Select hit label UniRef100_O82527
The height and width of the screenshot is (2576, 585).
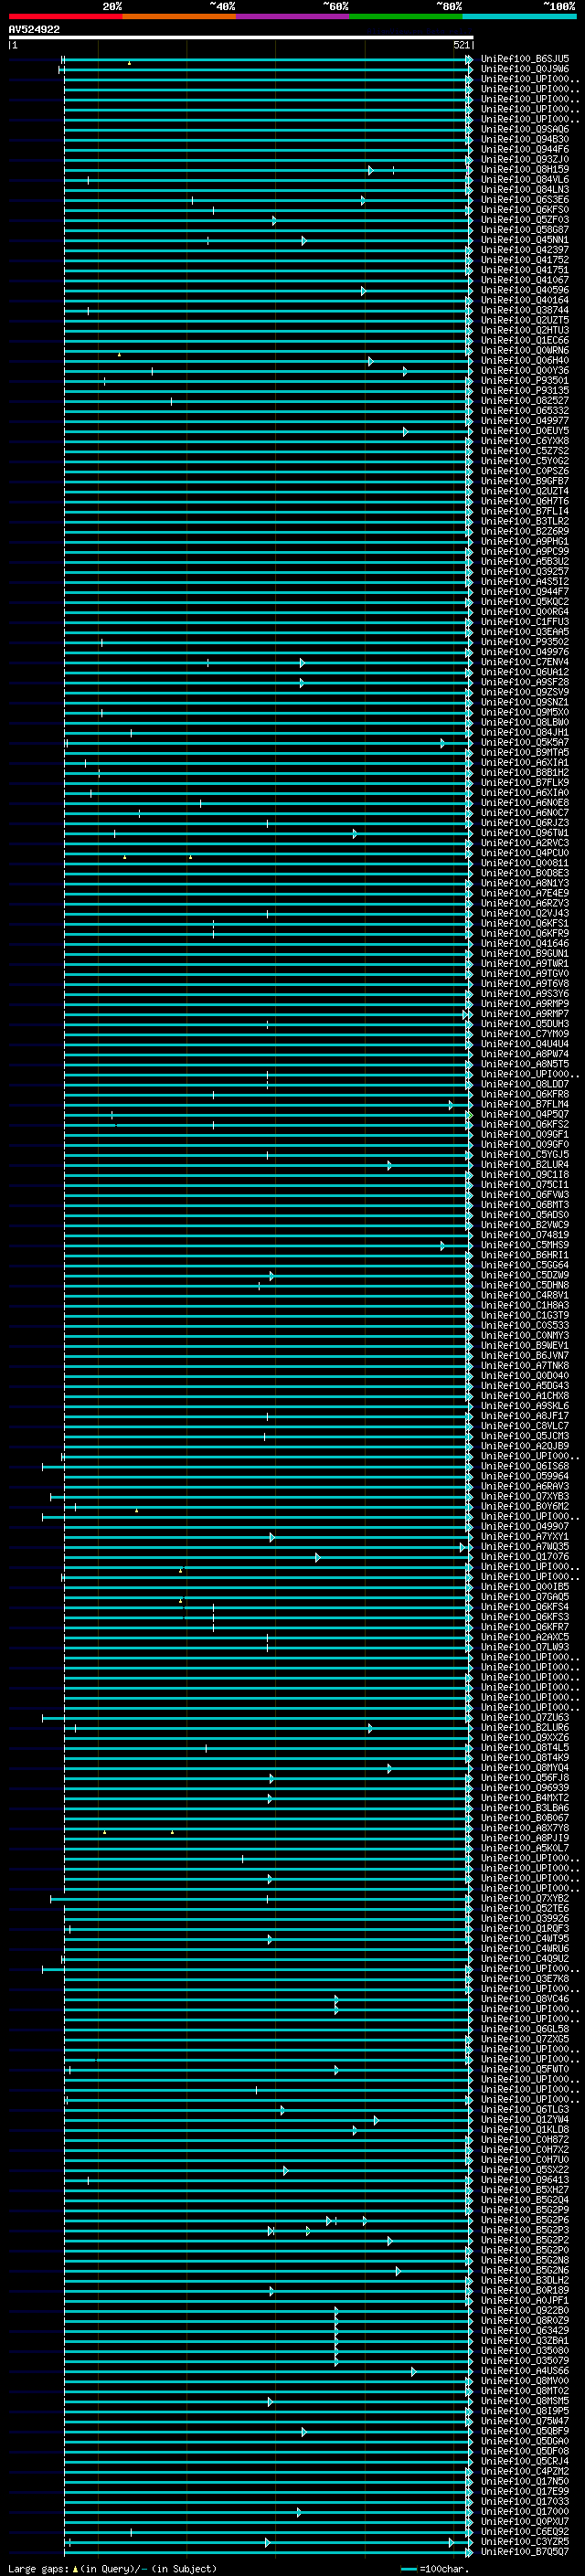tap(524, 400)
